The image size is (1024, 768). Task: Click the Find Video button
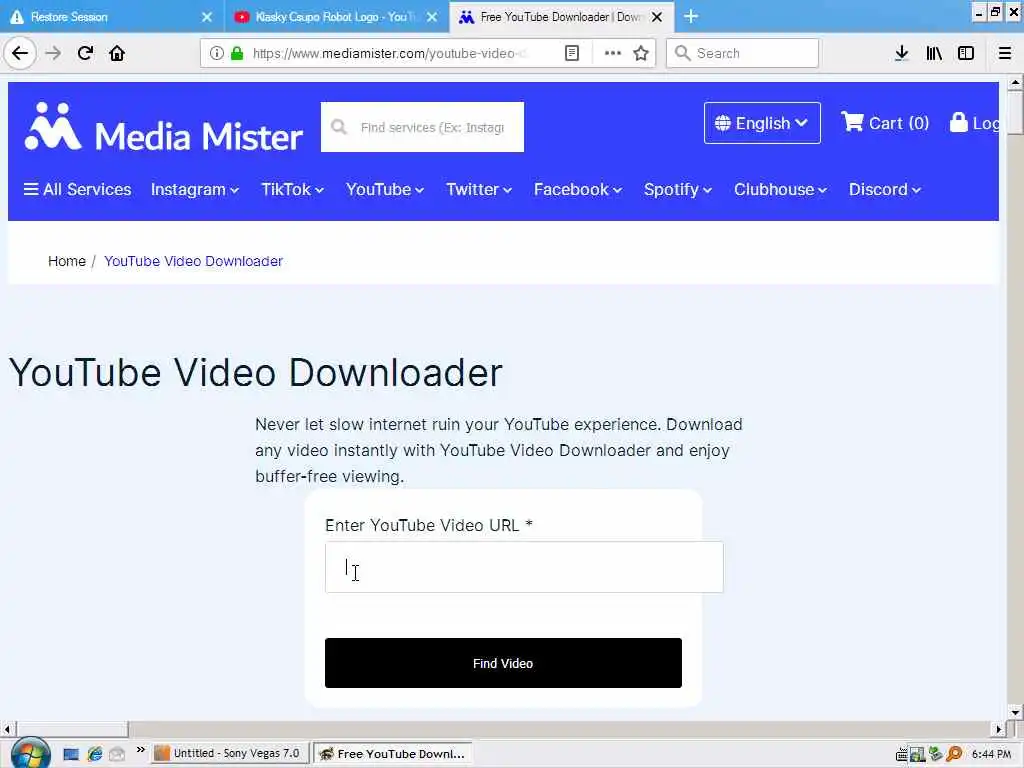pyautogui.click(x=503, y=663)
